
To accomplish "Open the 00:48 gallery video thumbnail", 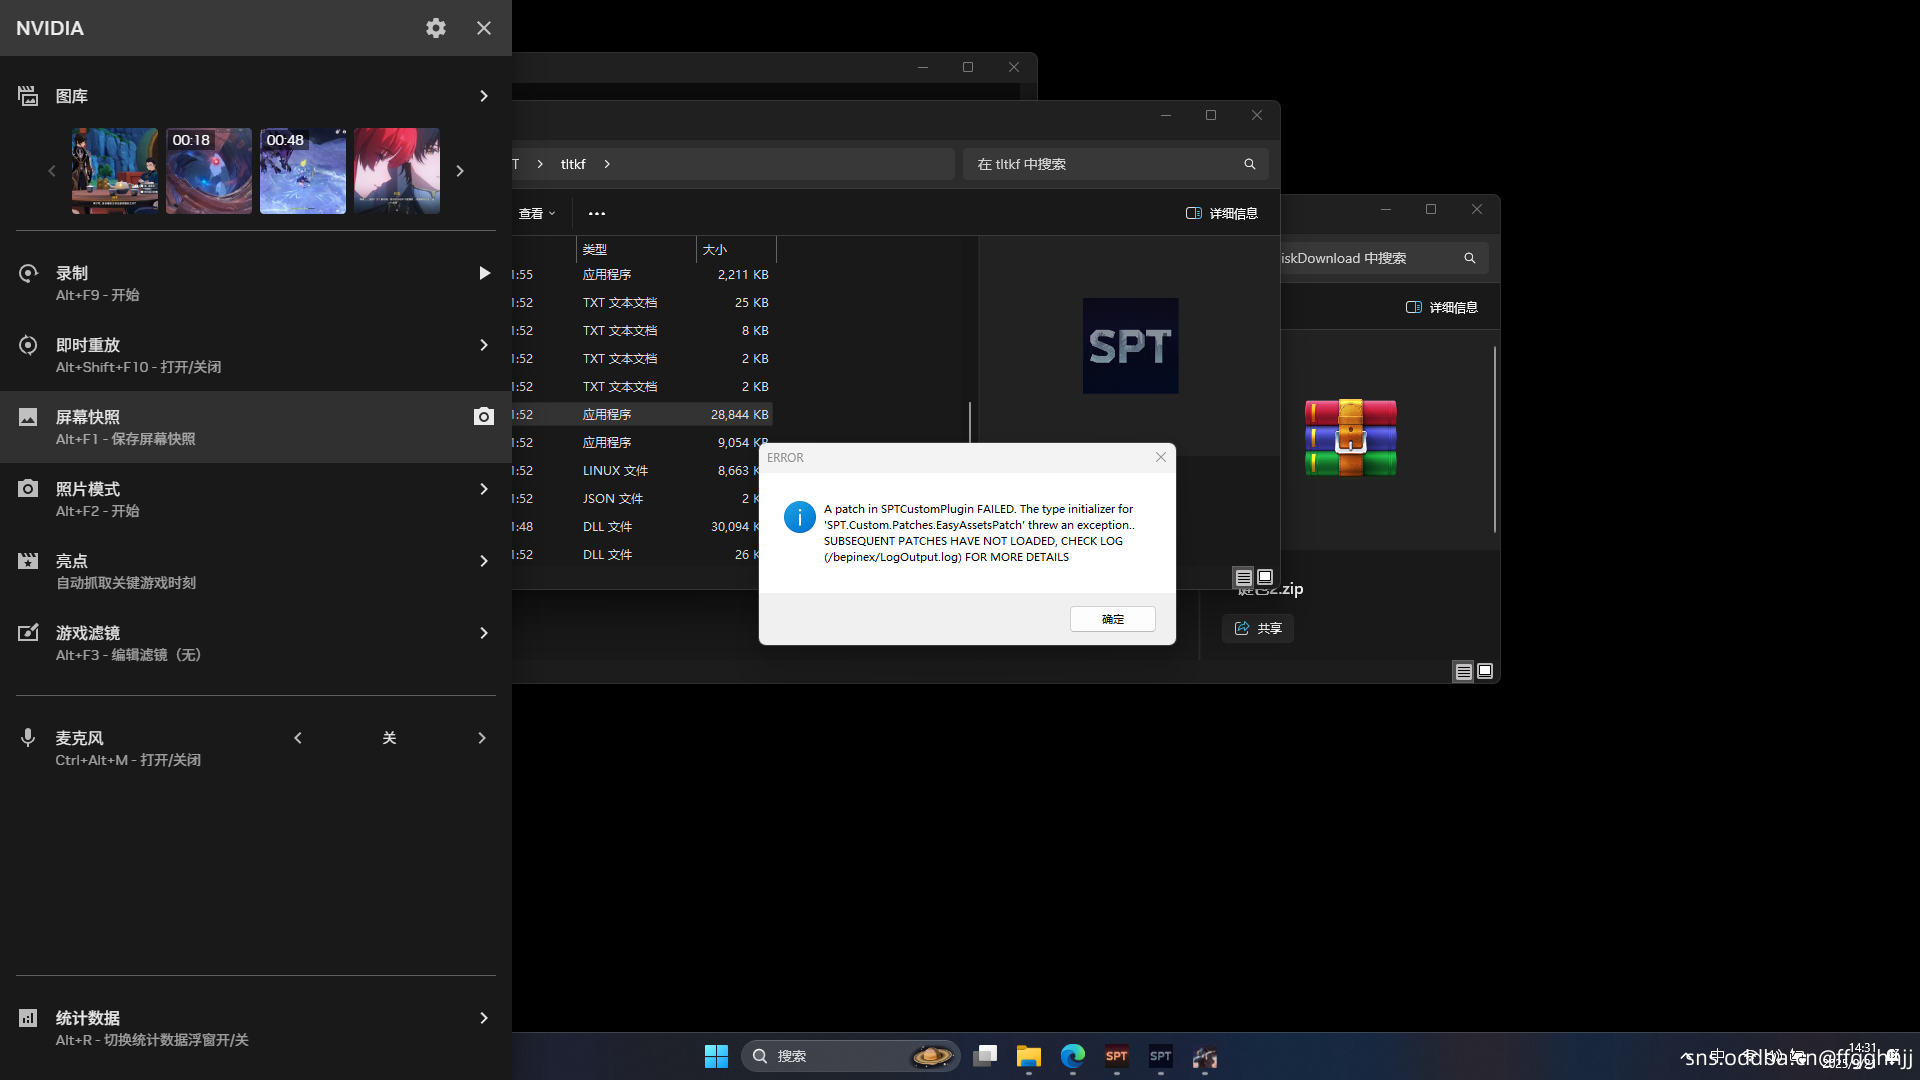I will 303,171.
